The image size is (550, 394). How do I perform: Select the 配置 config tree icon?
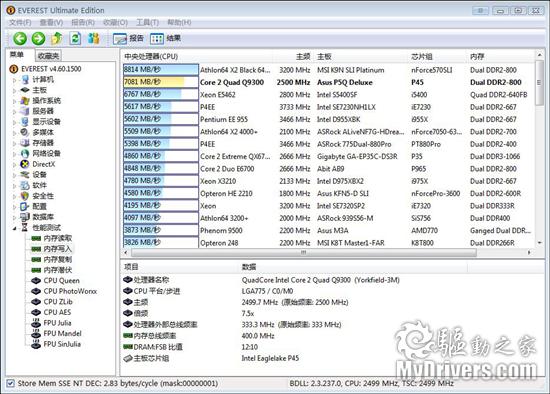click(25, 206)
